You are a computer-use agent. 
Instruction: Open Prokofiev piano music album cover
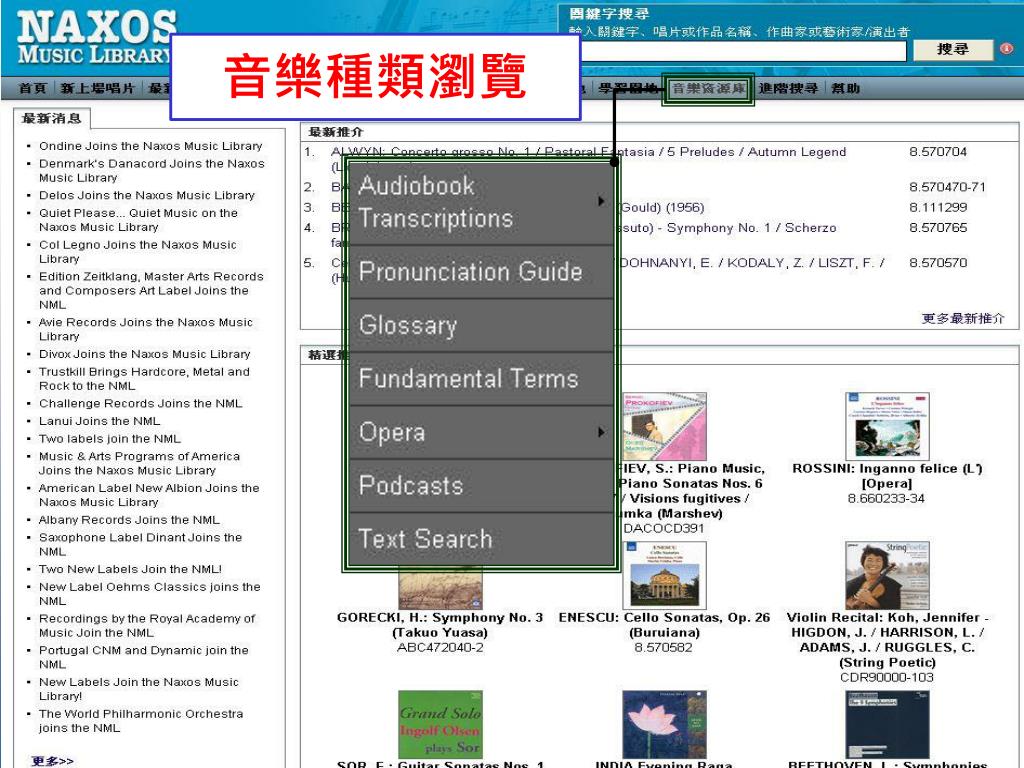point(664,426)
